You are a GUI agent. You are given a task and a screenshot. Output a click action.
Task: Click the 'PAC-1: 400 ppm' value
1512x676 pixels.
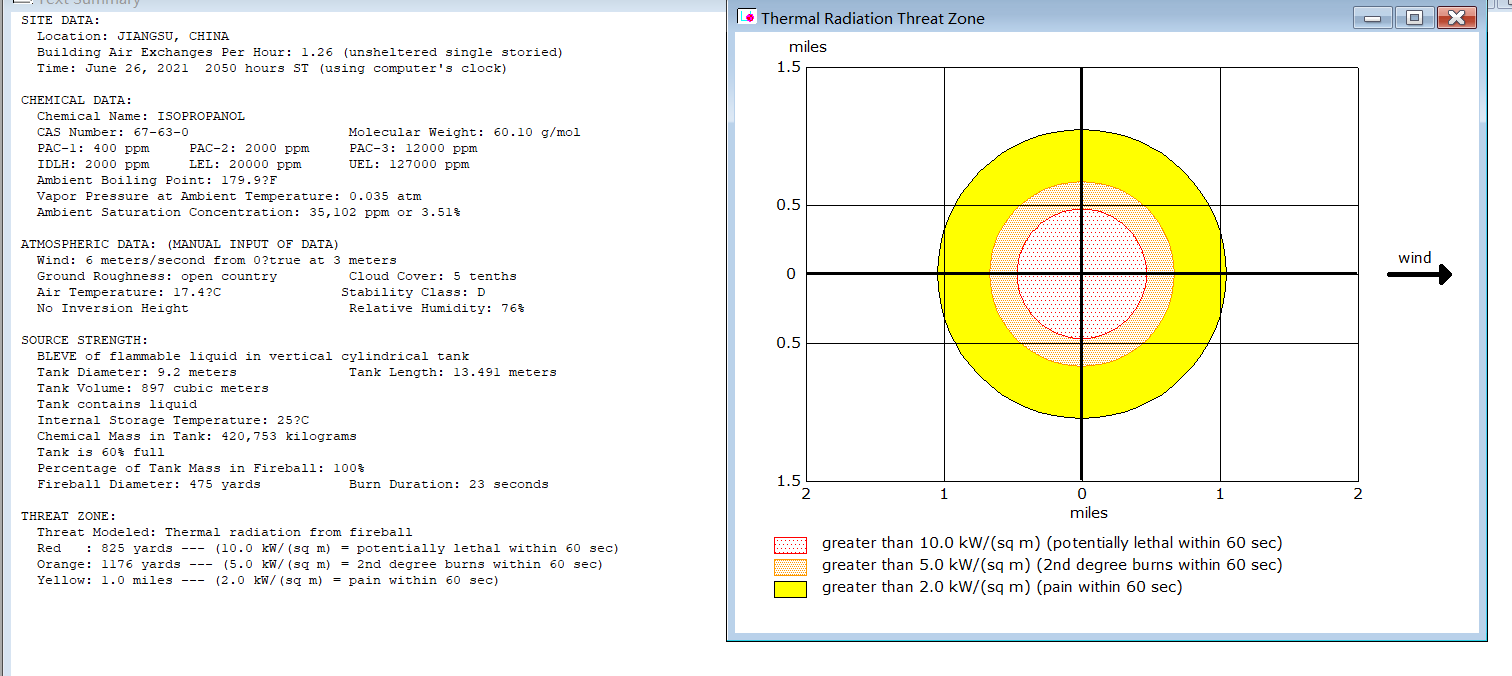(93, 148)
